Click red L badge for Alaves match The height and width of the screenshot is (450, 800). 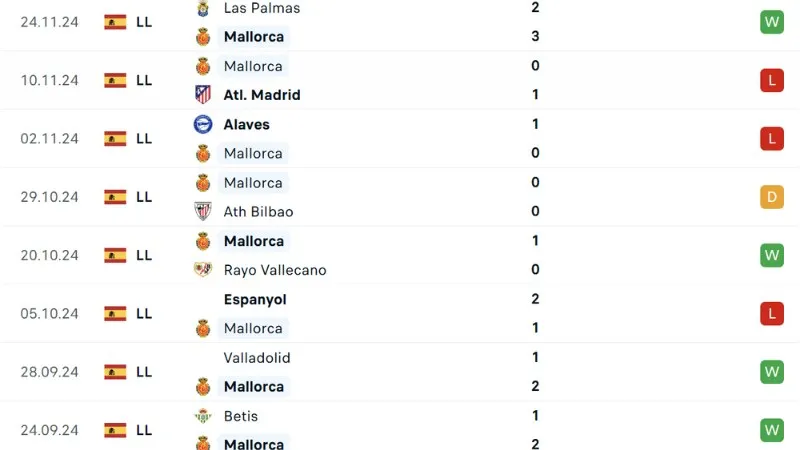pyautogui.click(x=771, y=139)
